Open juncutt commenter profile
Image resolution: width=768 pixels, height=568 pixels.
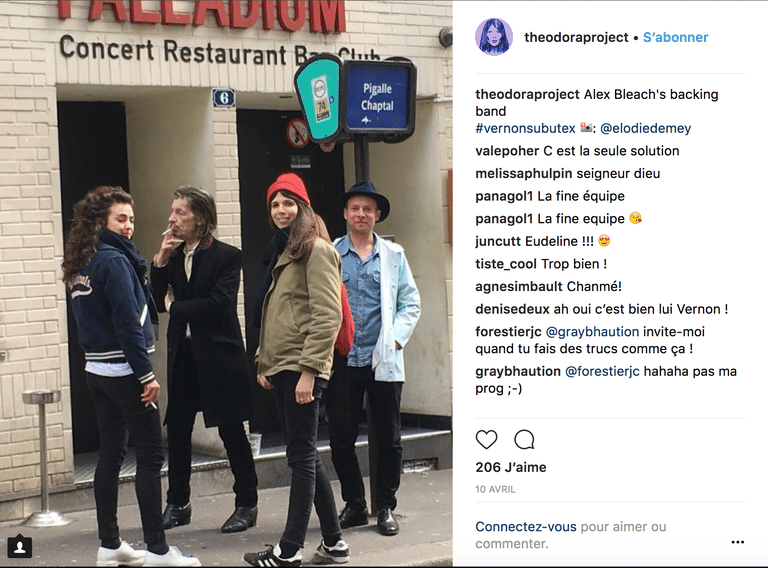498,241
